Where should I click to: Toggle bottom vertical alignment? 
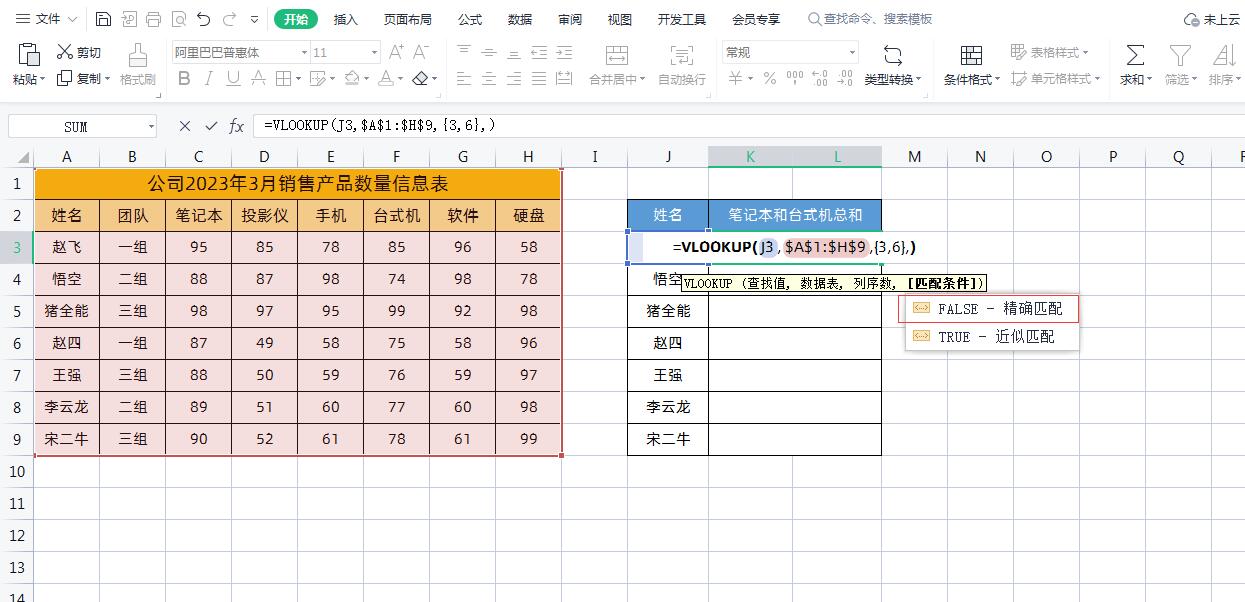point(514,52)
